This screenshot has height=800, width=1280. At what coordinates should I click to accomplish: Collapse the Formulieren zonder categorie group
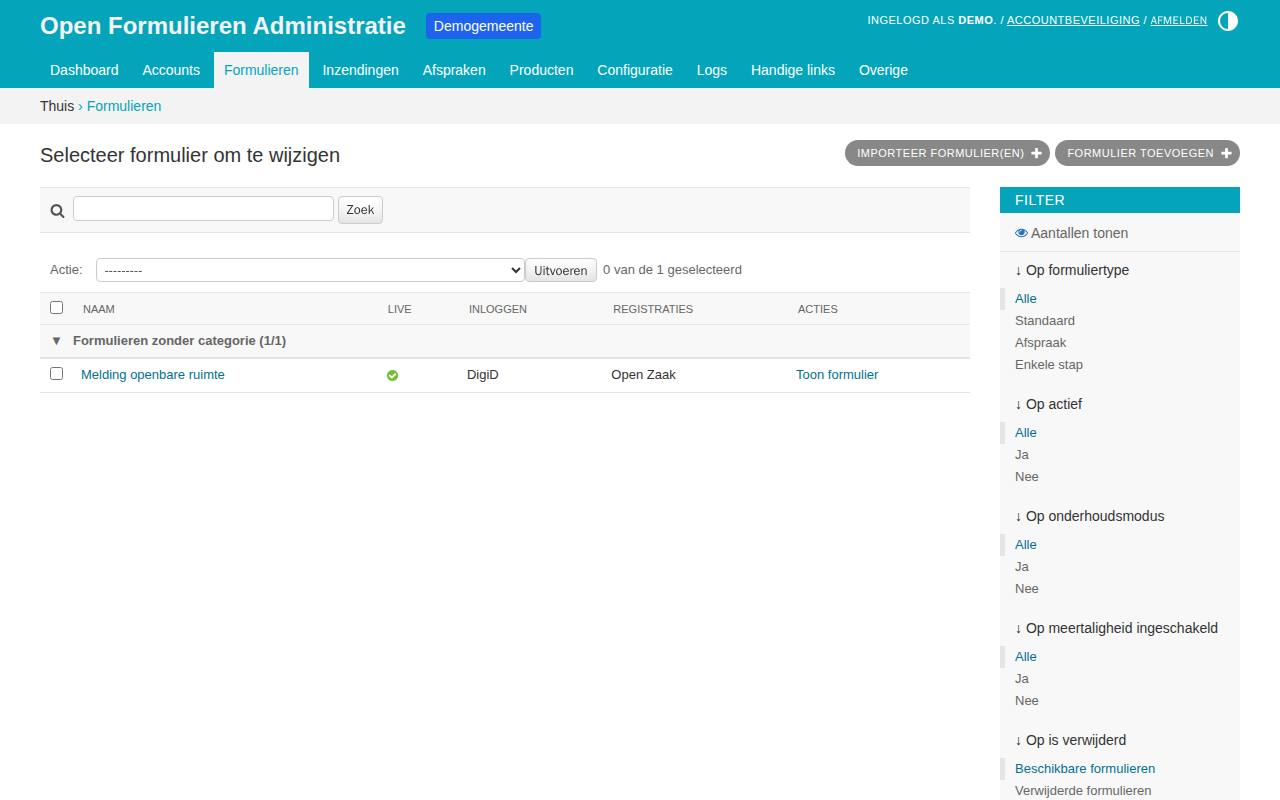pyautogui.click(x=56, y=341)
